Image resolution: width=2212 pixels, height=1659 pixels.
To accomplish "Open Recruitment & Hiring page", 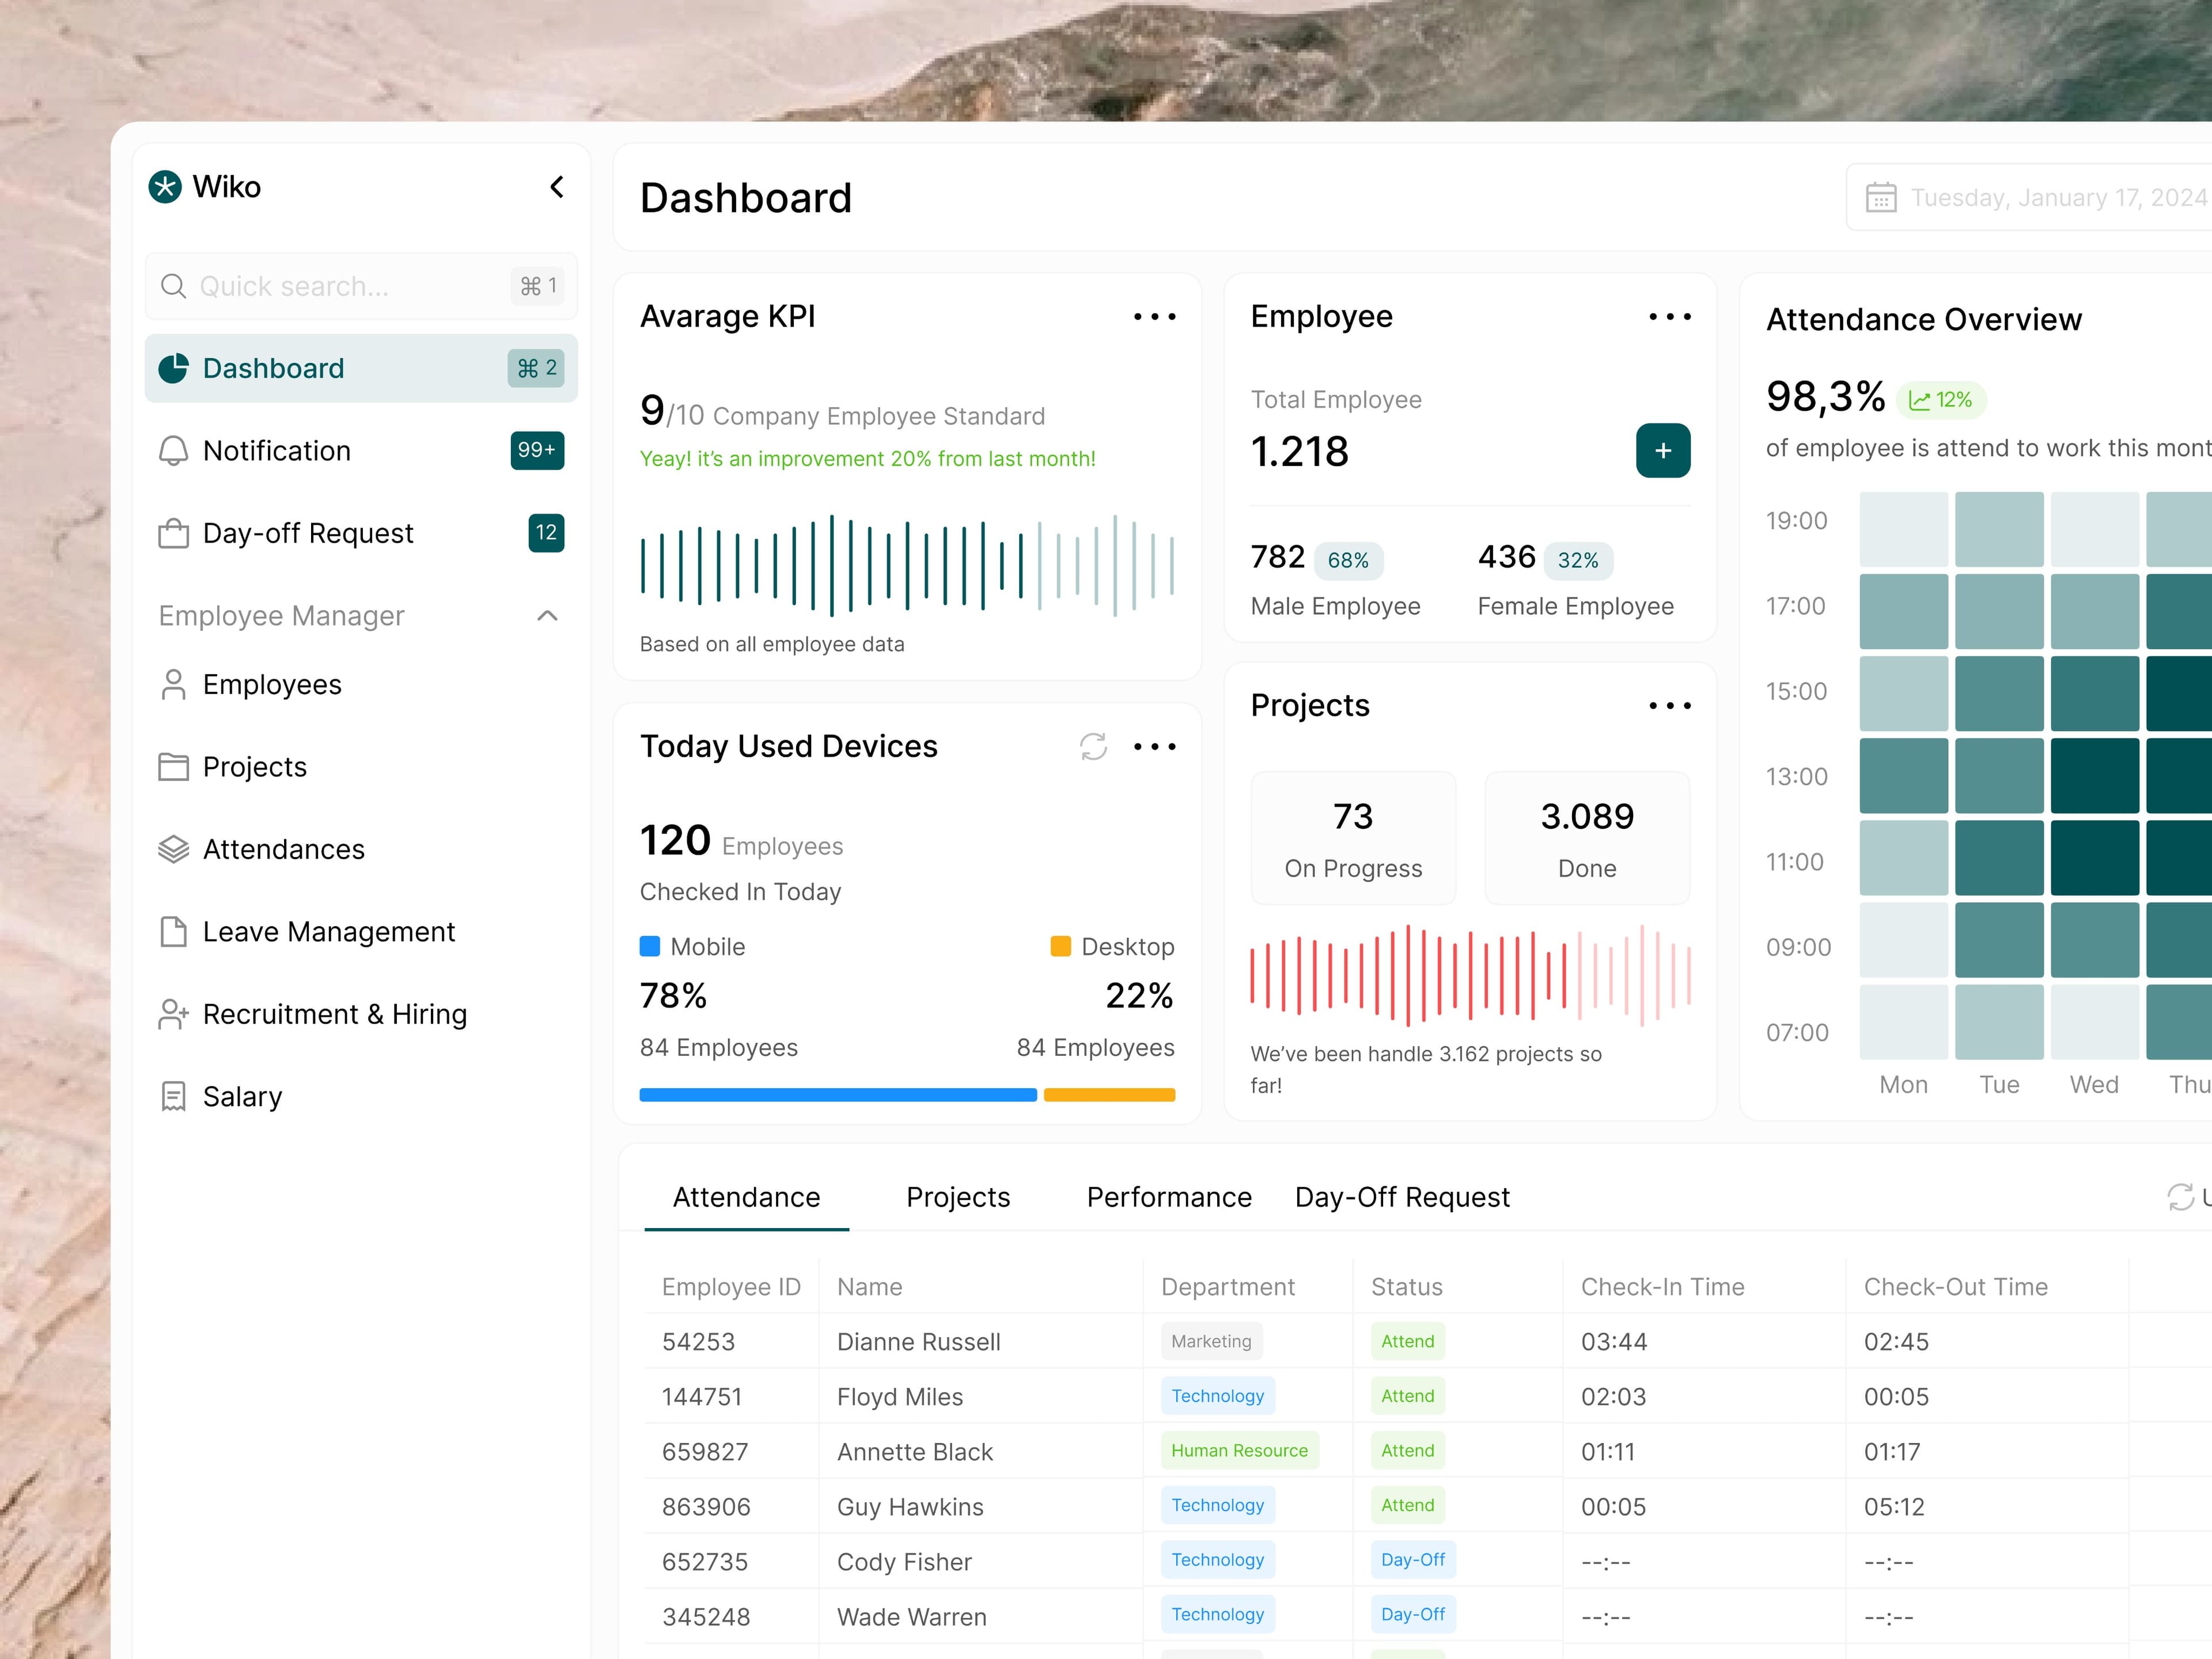I will [361, 1014].
